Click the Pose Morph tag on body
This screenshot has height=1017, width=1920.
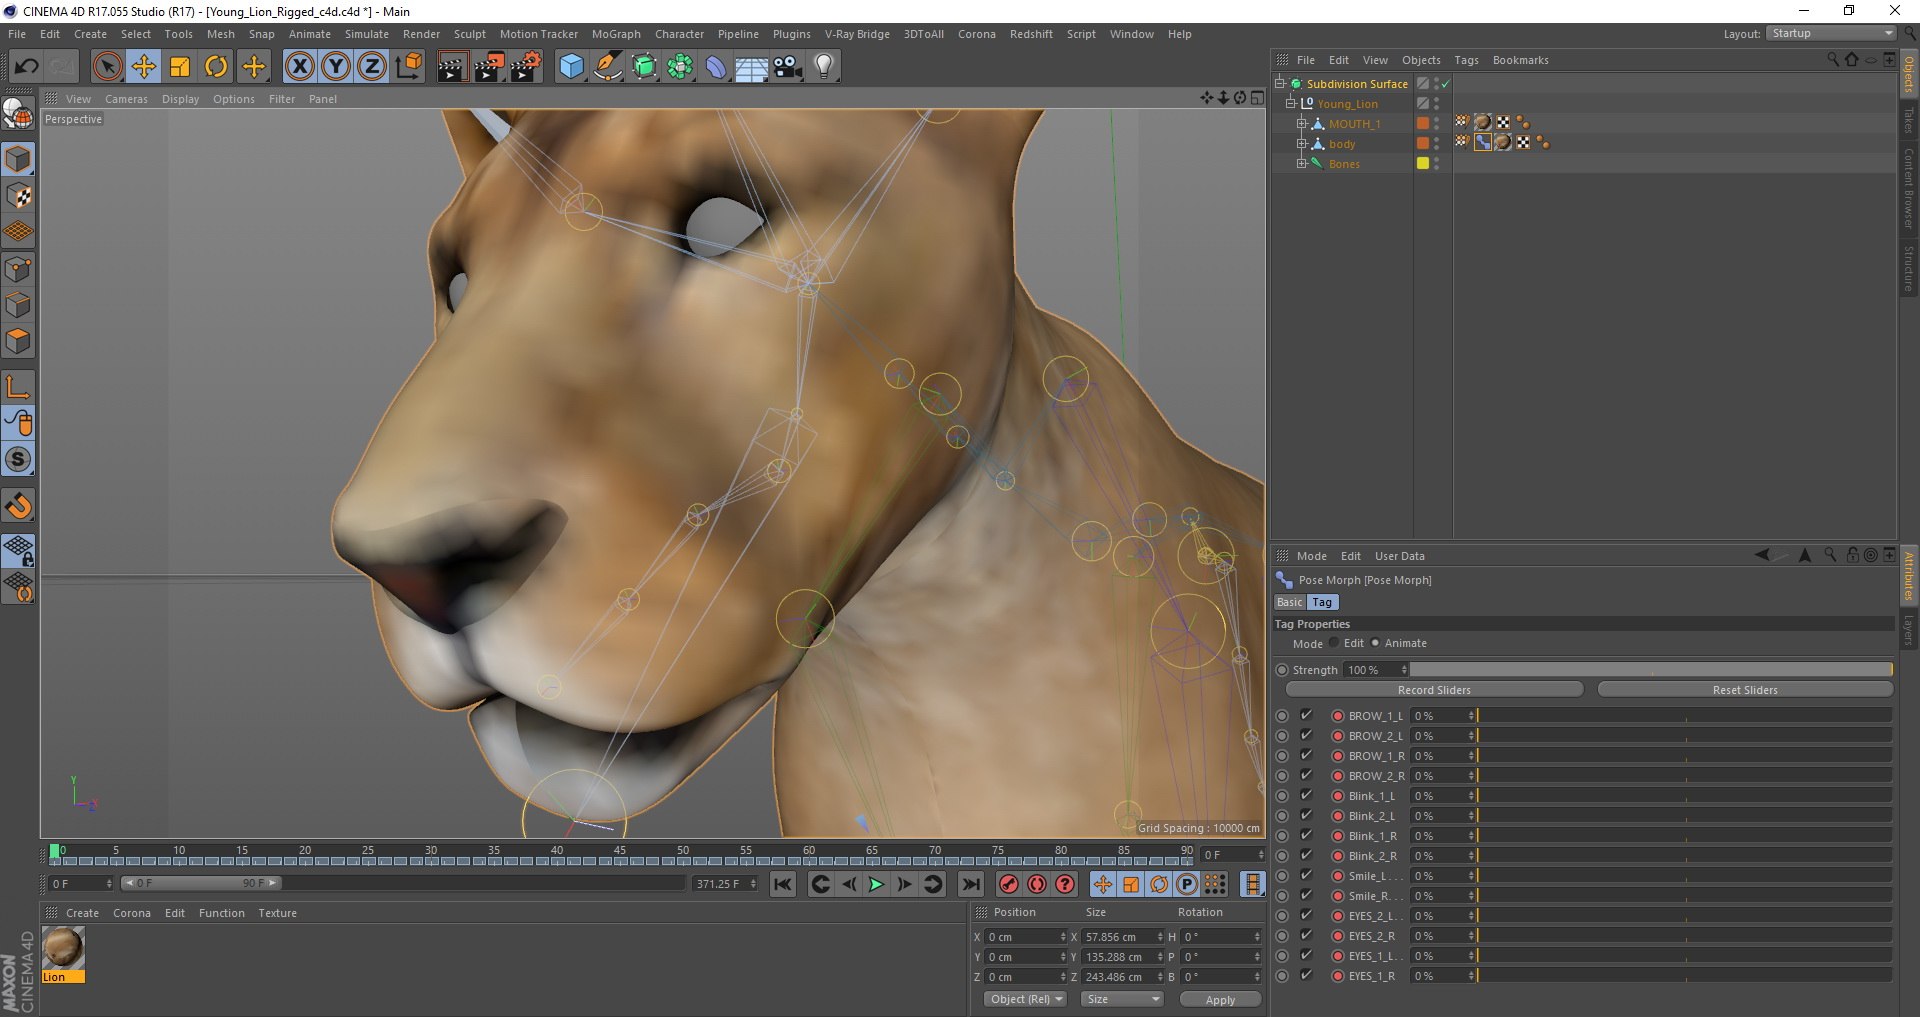pos(1483,143)
